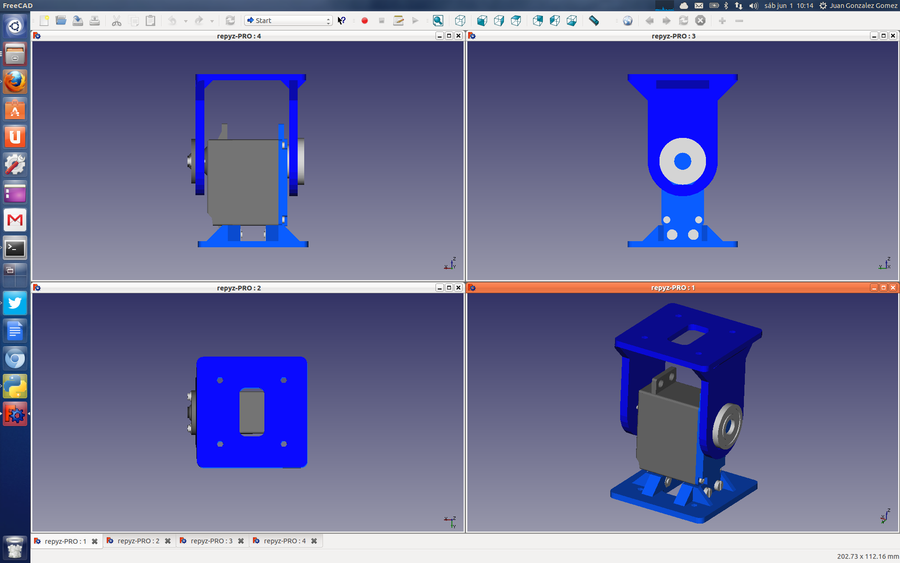This screenshot has height=563, width=900.
Task: Select the measure distance ruler tool
Action: pyautogui.click(x=594, y=20)
